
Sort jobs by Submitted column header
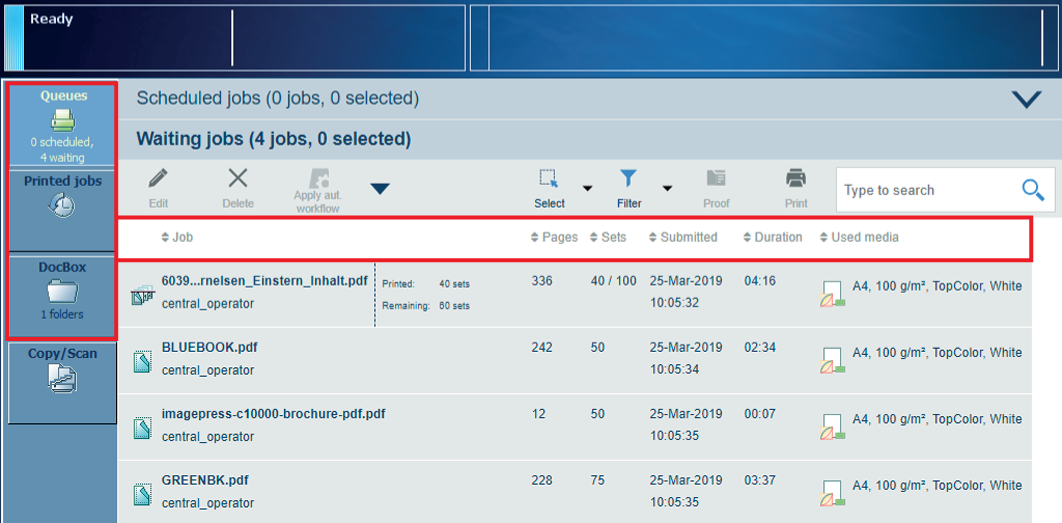click(683, 238)
